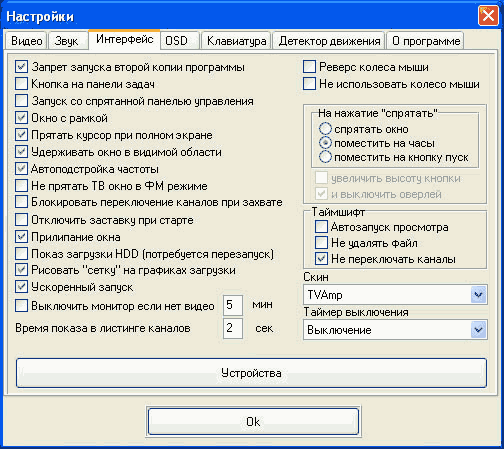This screenshot has height=449, width=504.
Task: Uncheck Автоподстройка частоты
Action: point(21,169)
